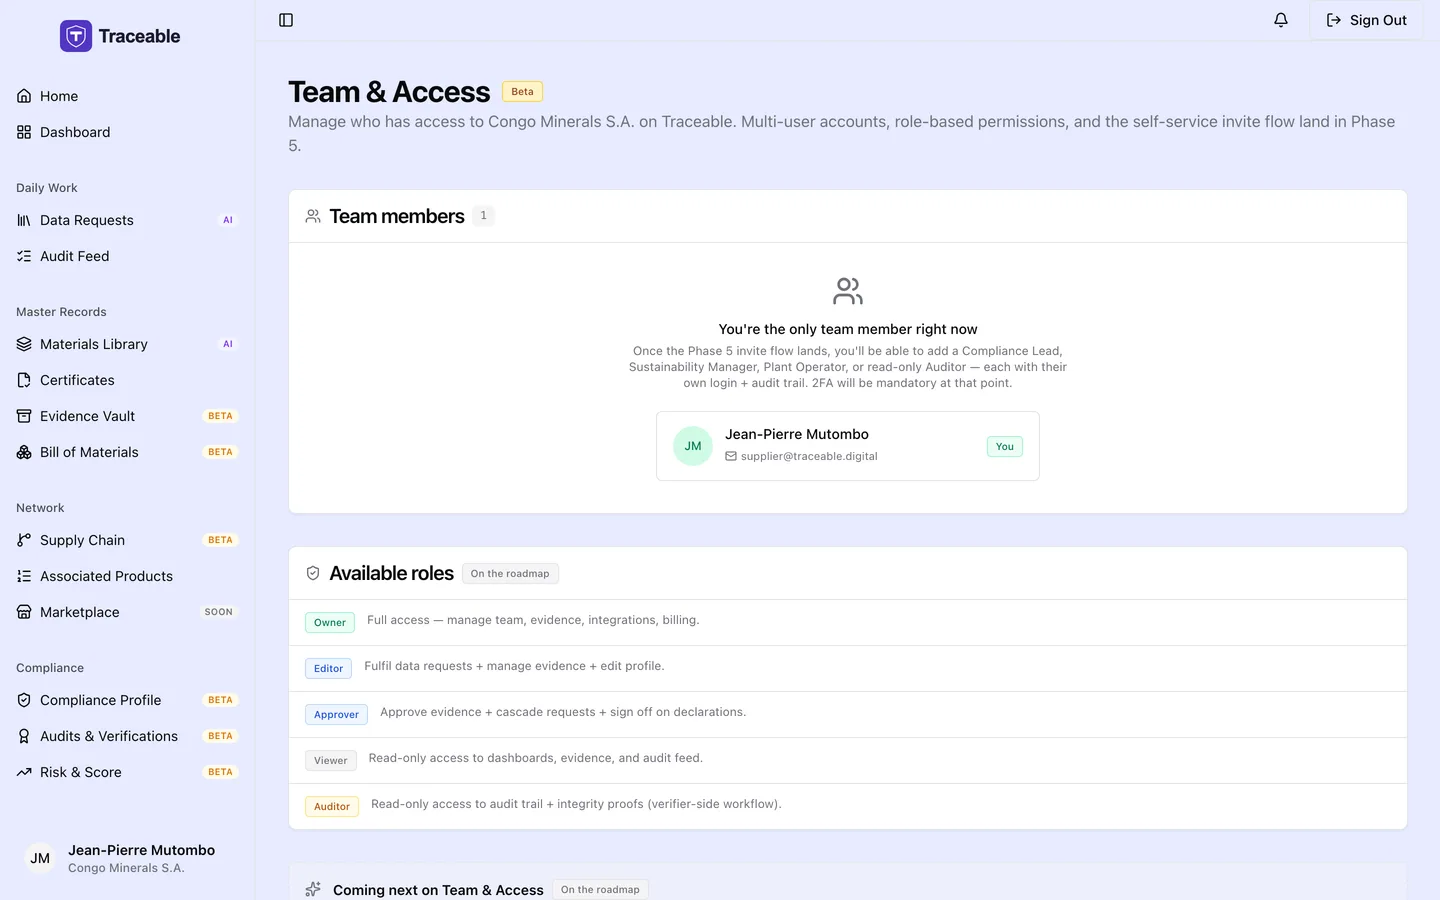1440x900 pixels.
Task: Click the Supply Chain branch icon
Action: pyautogui.click(x=24, y=540)
